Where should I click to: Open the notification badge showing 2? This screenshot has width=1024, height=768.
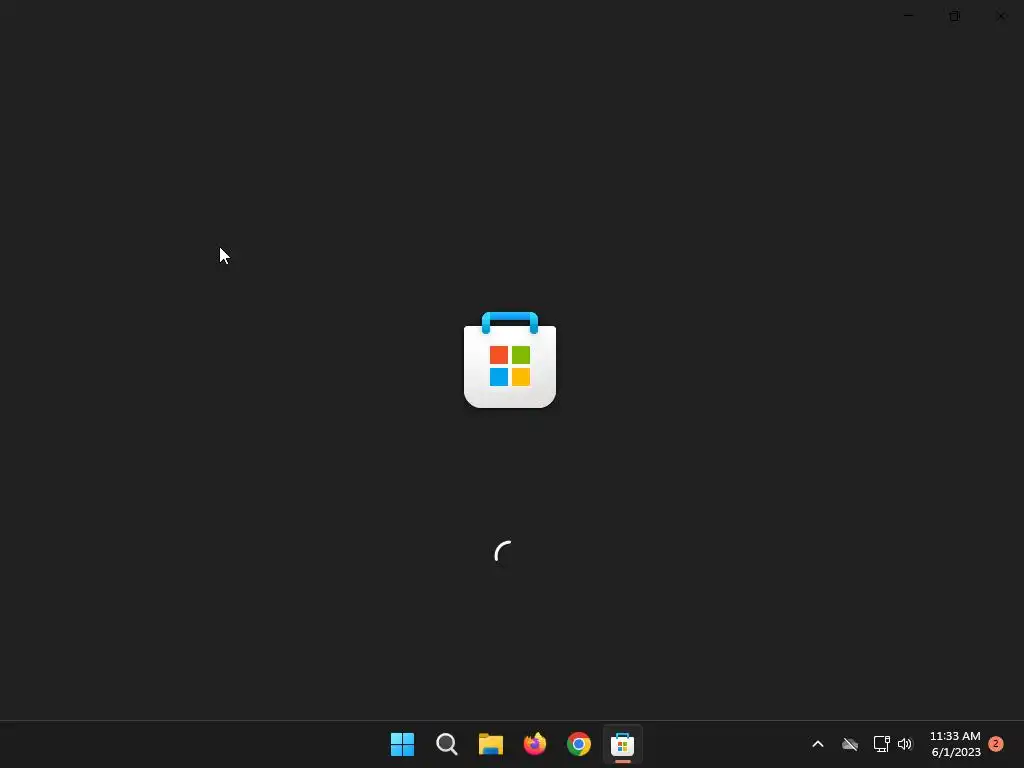pos(996,743)
